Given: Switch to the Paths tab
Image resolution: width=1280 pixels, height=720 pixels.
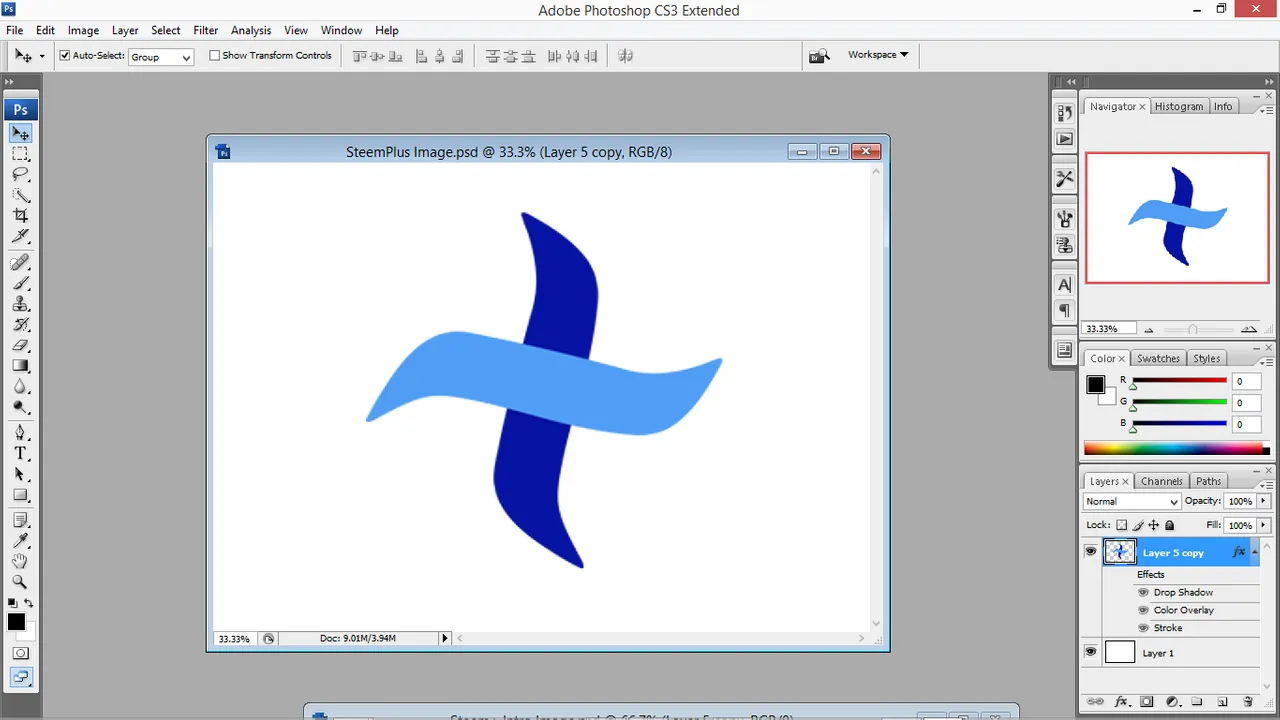Looking at the screenshot, I should pos(1209,481).
